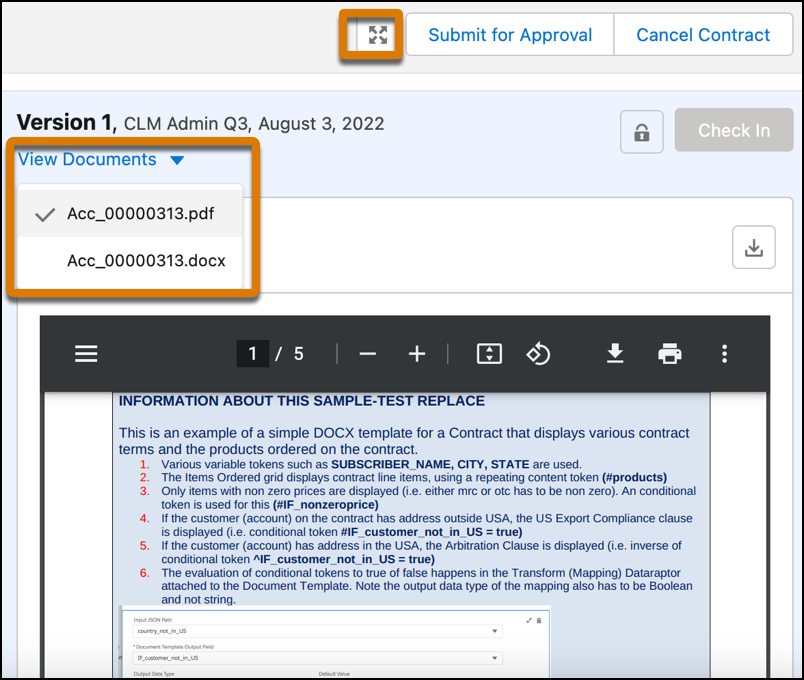Image resolution: width=804 pixels, height=680 pixels.
Task: Zoom in with the plus icon
Action: pyautogui.click(x=417, y=354)
